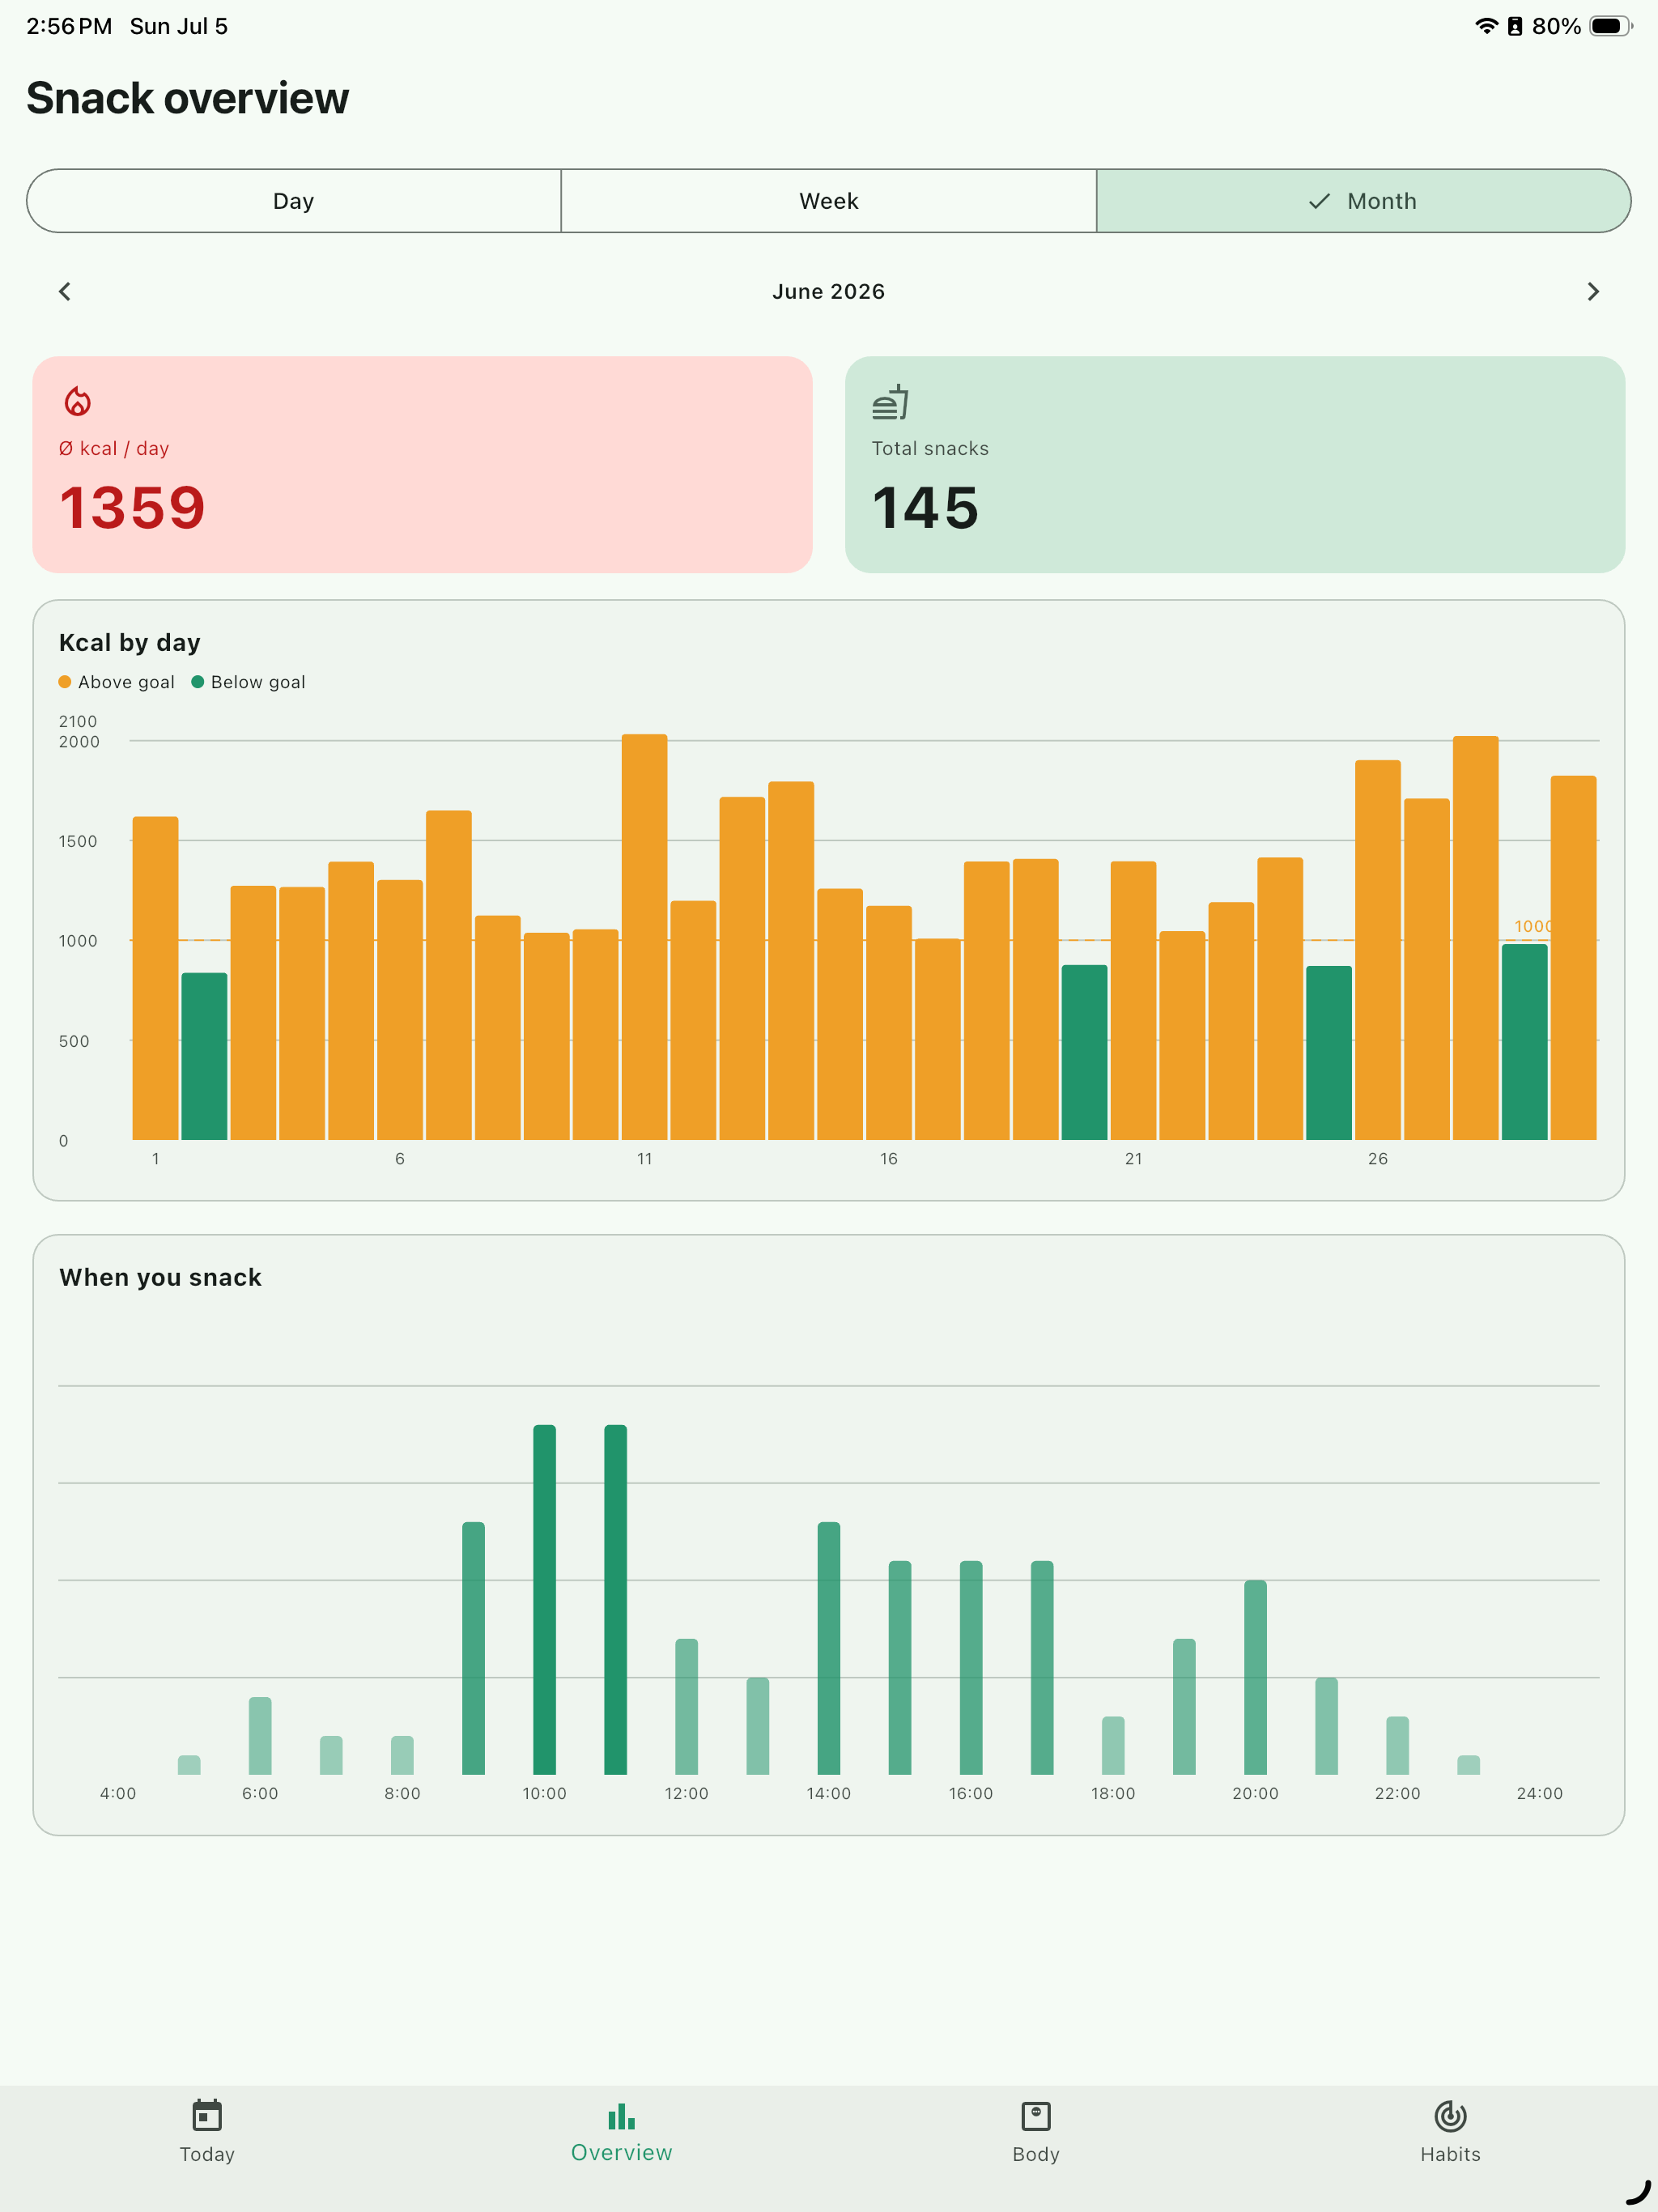Select the tallest bar on day 11

click(644, 937)
